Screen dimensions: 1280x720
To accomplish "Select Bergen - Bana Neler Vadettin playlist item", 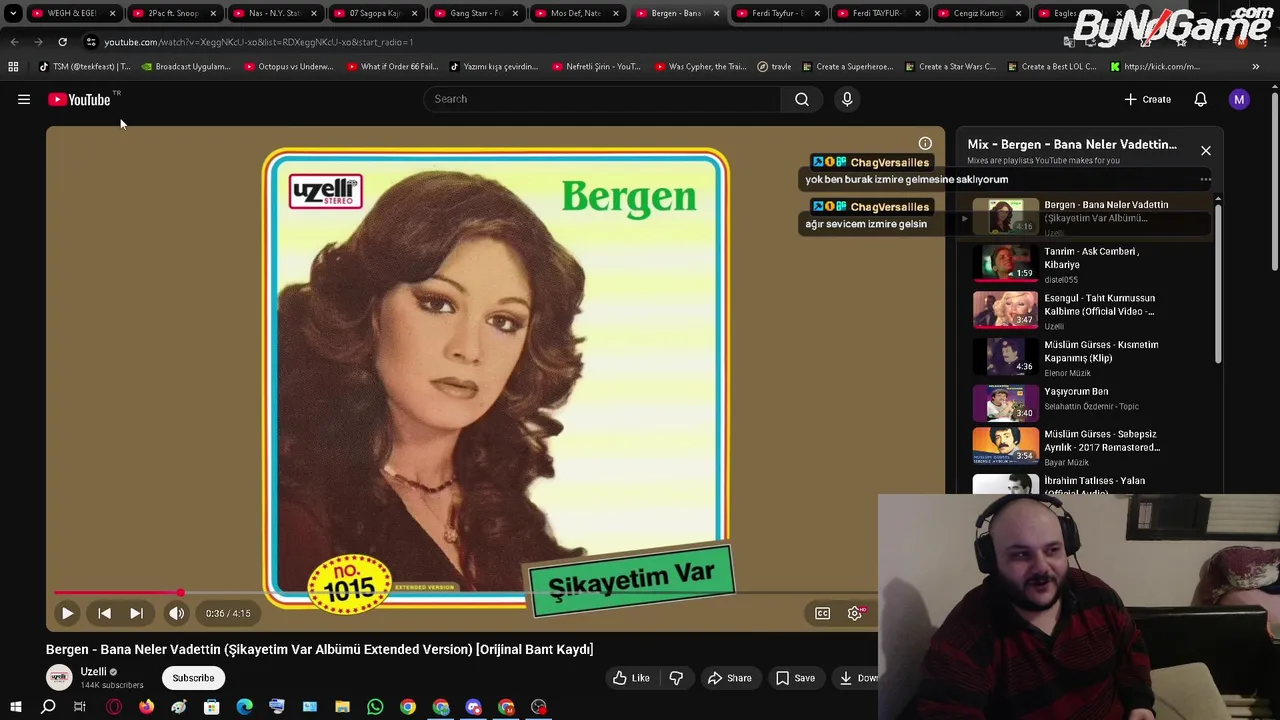I will click(1085, 216).
